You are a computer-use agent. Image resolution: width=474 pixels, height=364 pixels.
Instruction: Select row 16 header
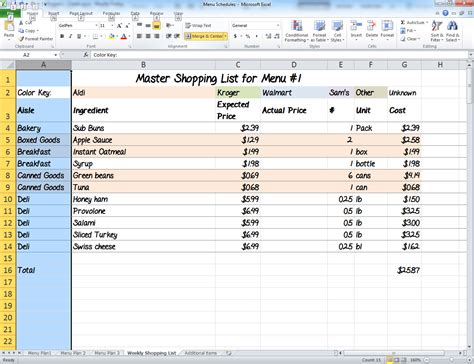pos(8,270)
